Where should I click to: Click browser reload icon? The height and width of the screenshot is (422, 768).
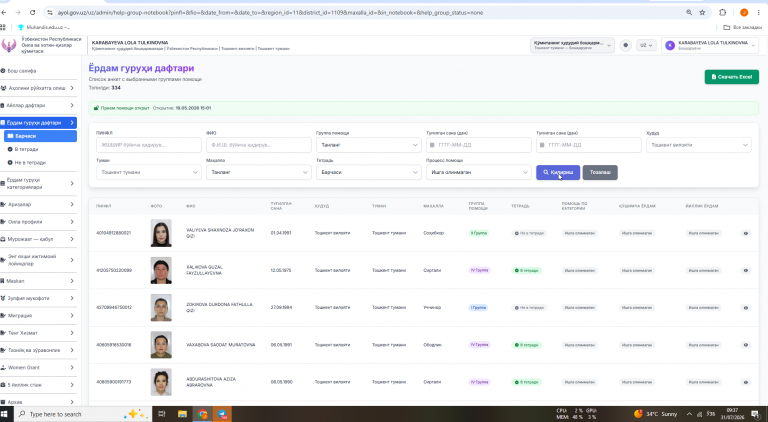tap(32, 12)
